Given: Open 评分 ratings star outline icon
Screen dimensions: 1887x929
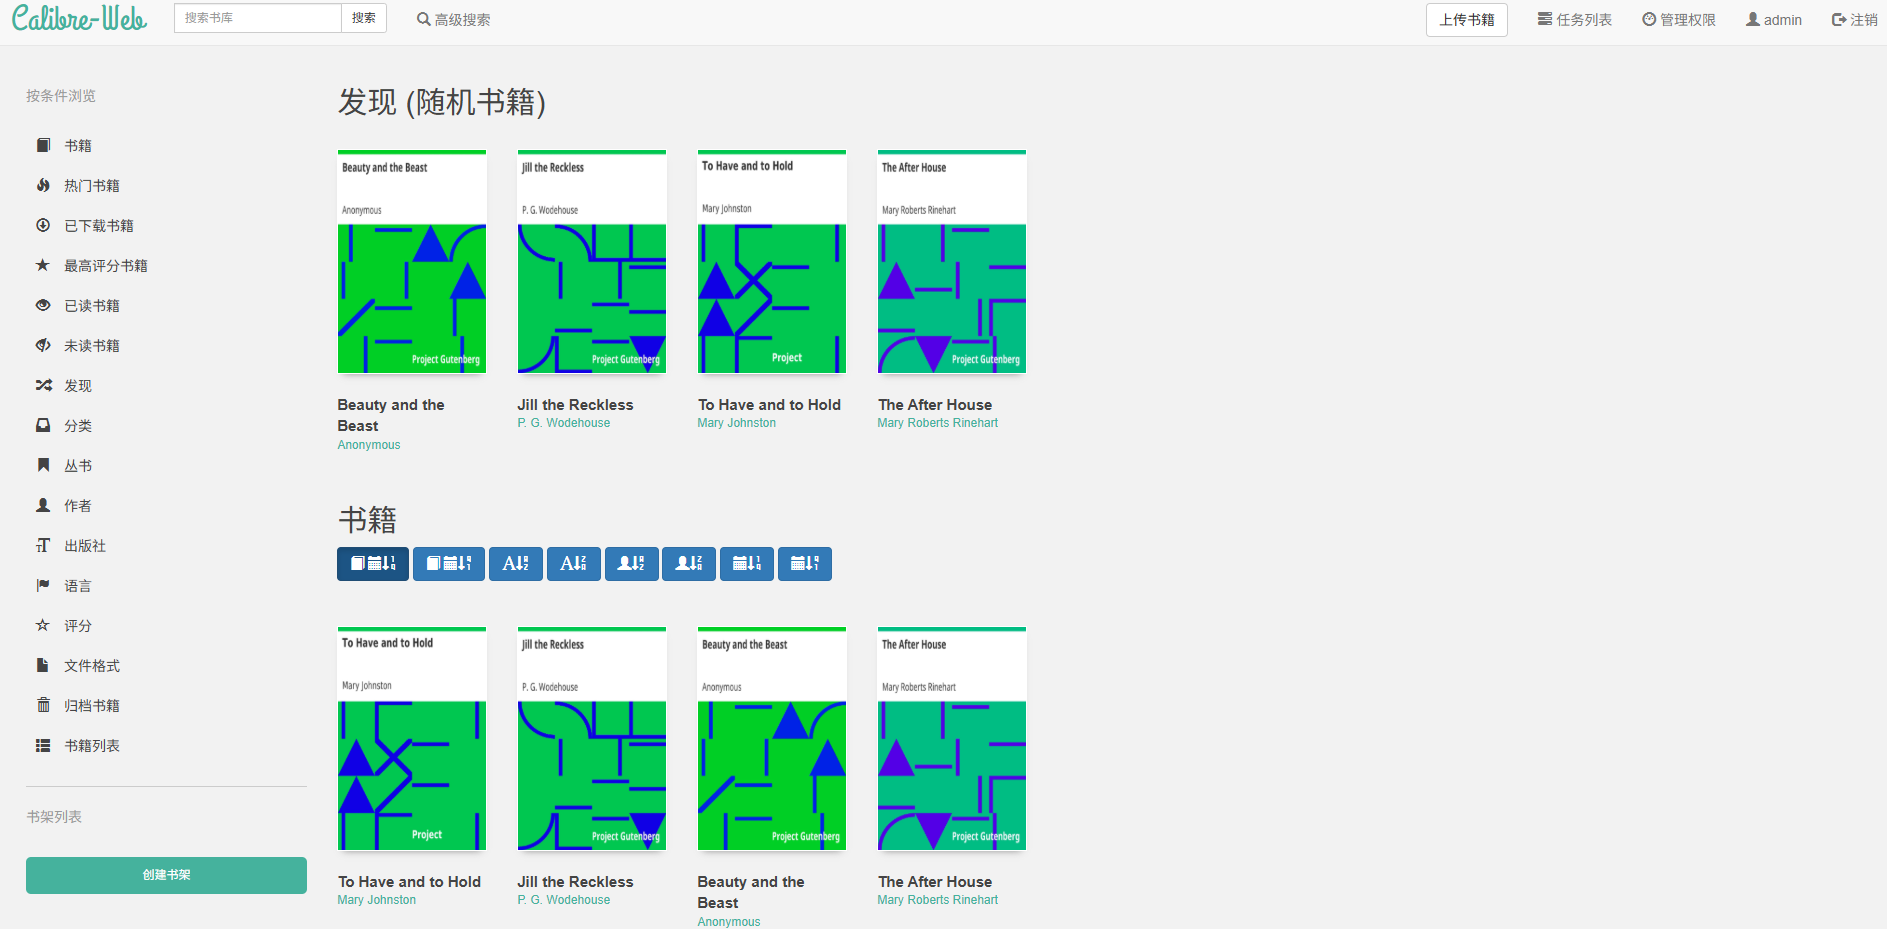Looking at the screenshot, I should pos(43,625).
